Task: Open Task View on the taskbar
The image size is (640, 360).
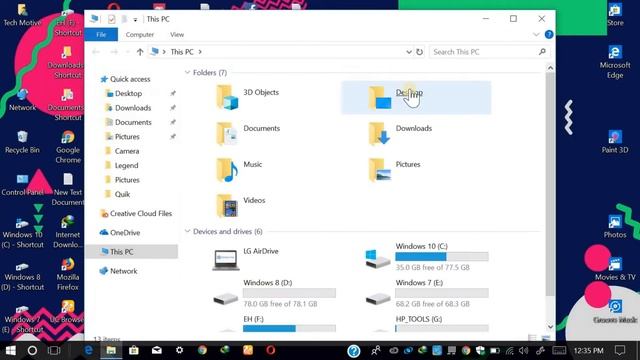Action: point(54,350)
